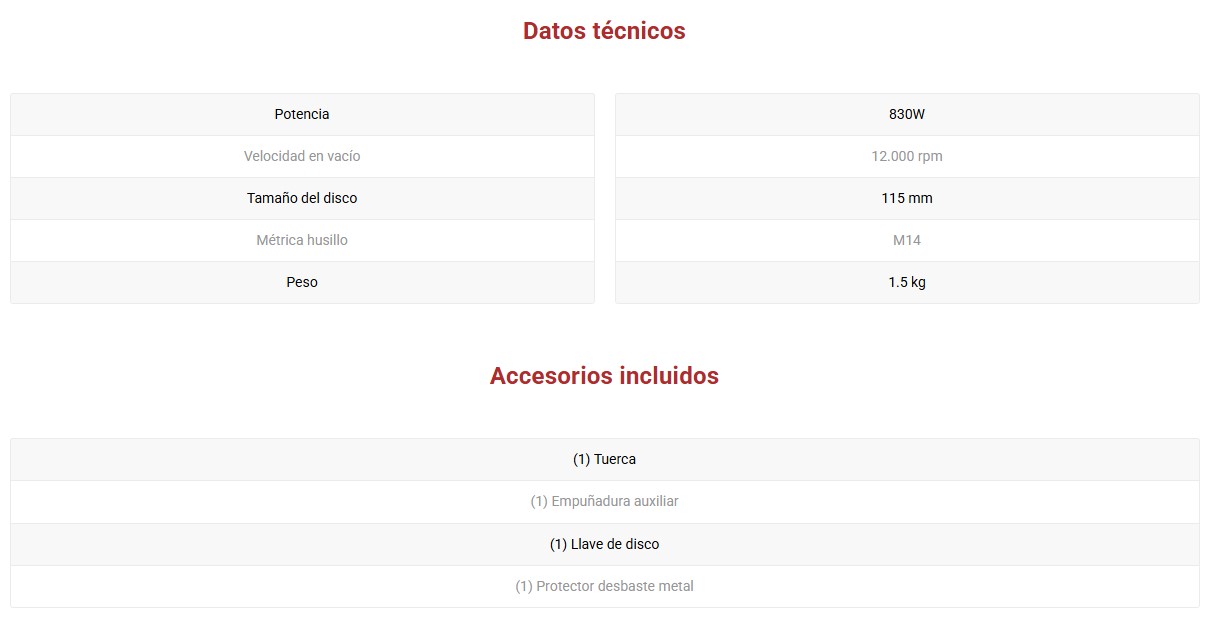Select the Peso label cell
Screen dimensions: 1213x628
pos(302,282)
